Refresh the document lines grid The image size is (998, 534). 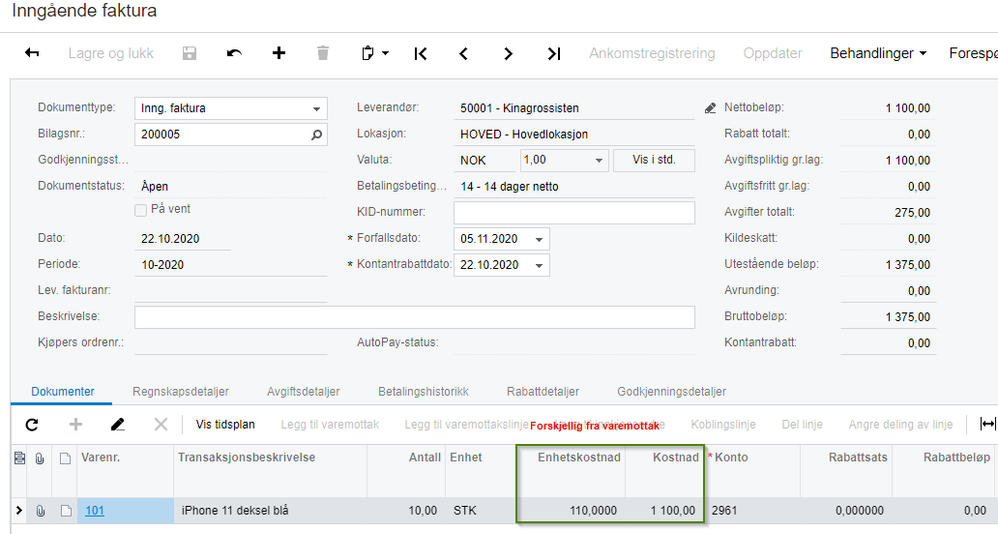coord(32,424)
